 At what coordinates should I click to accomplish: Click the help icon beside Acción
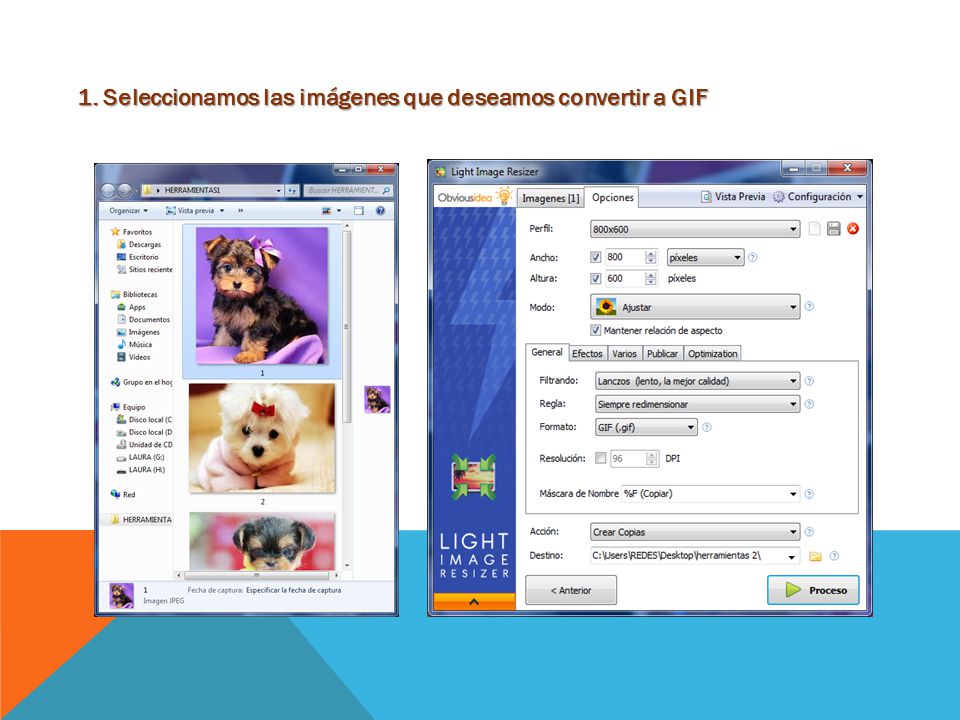click(x=809, y=532)
